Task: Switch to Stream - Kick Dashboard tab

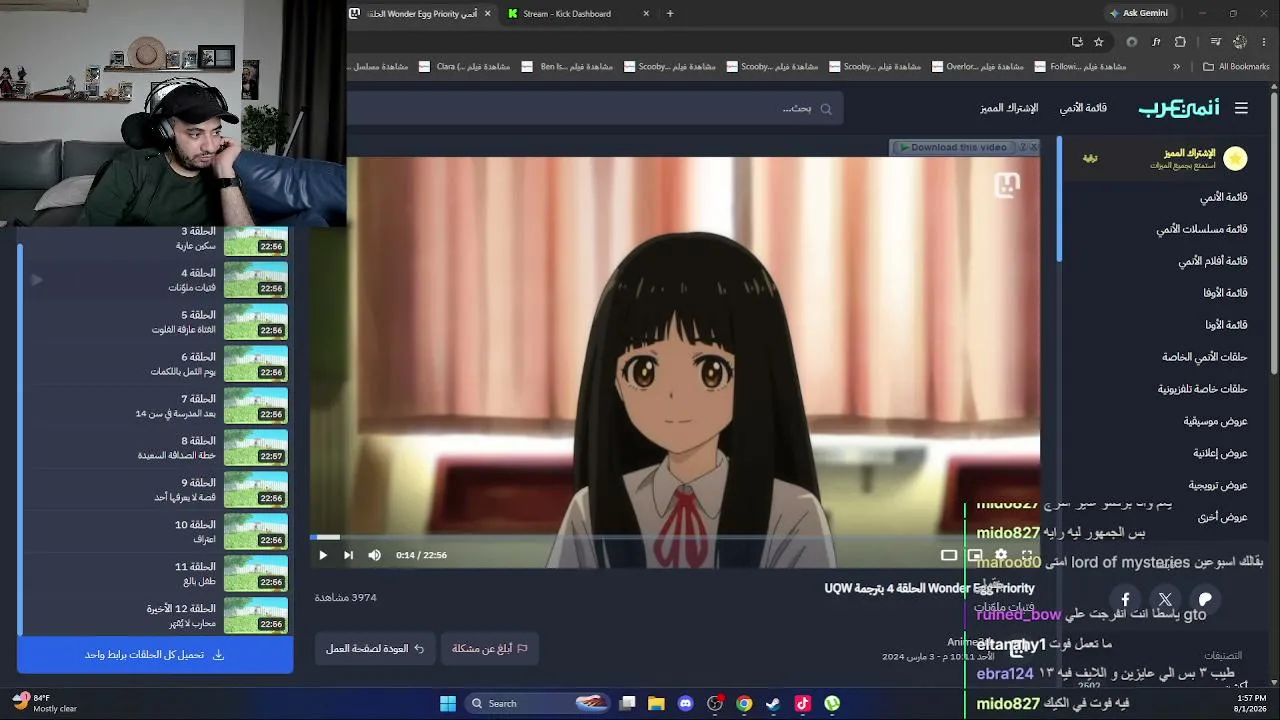Action: (579, 14)
